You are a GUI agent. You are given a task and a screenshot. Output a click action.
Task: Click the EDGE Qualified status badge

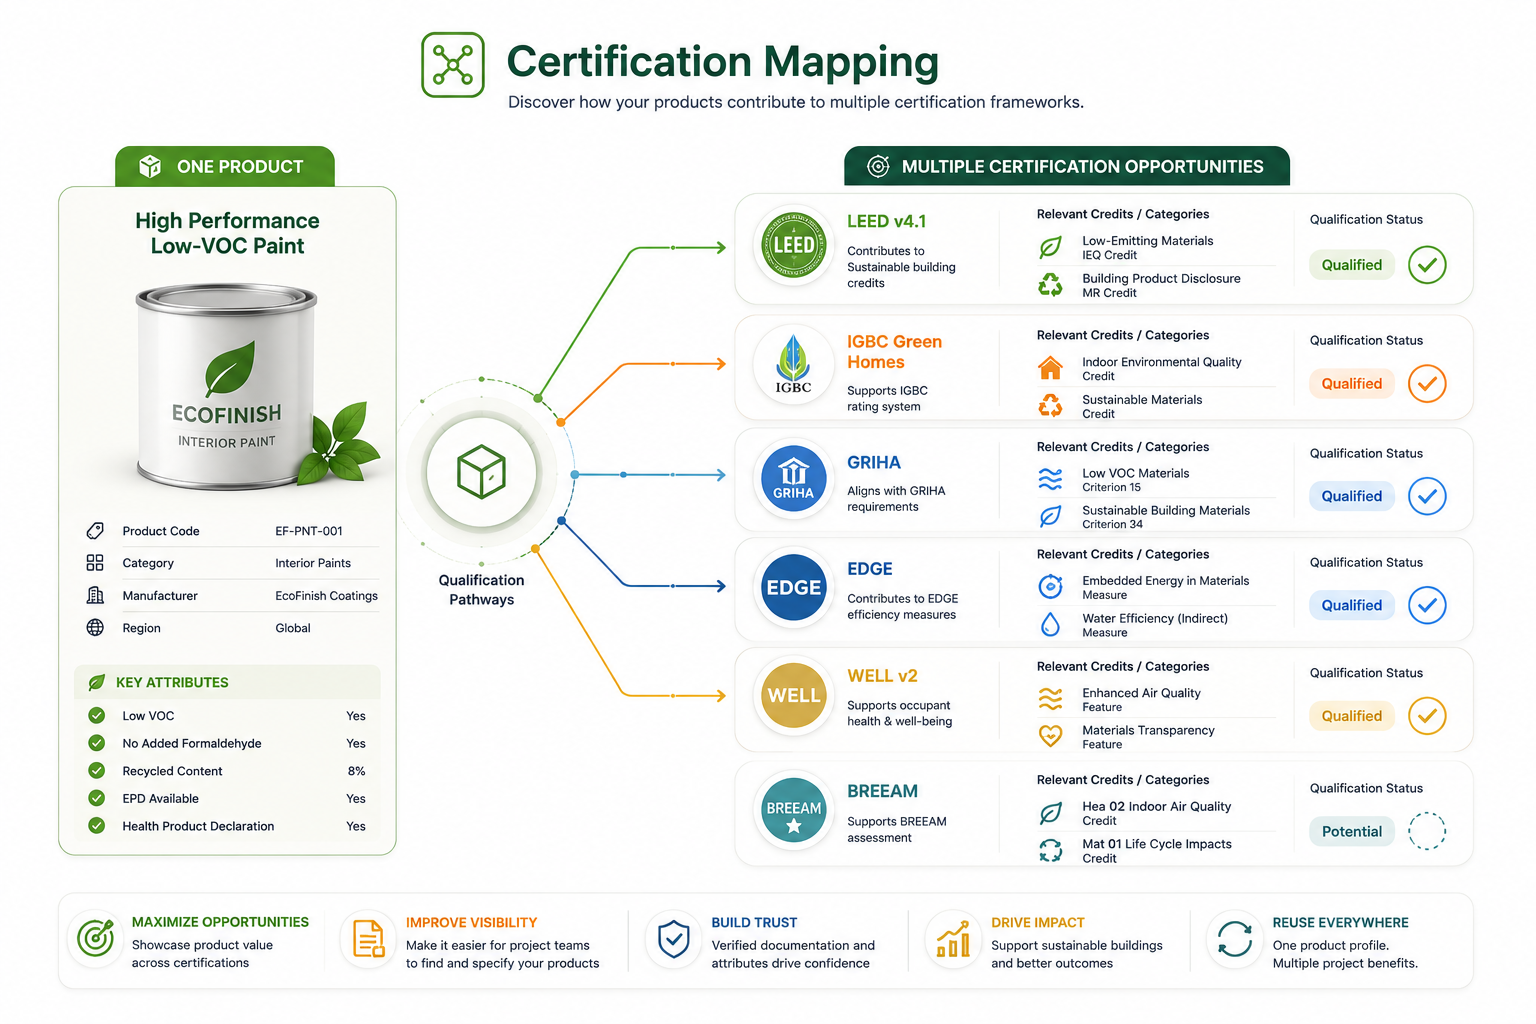pos(1352,605)
